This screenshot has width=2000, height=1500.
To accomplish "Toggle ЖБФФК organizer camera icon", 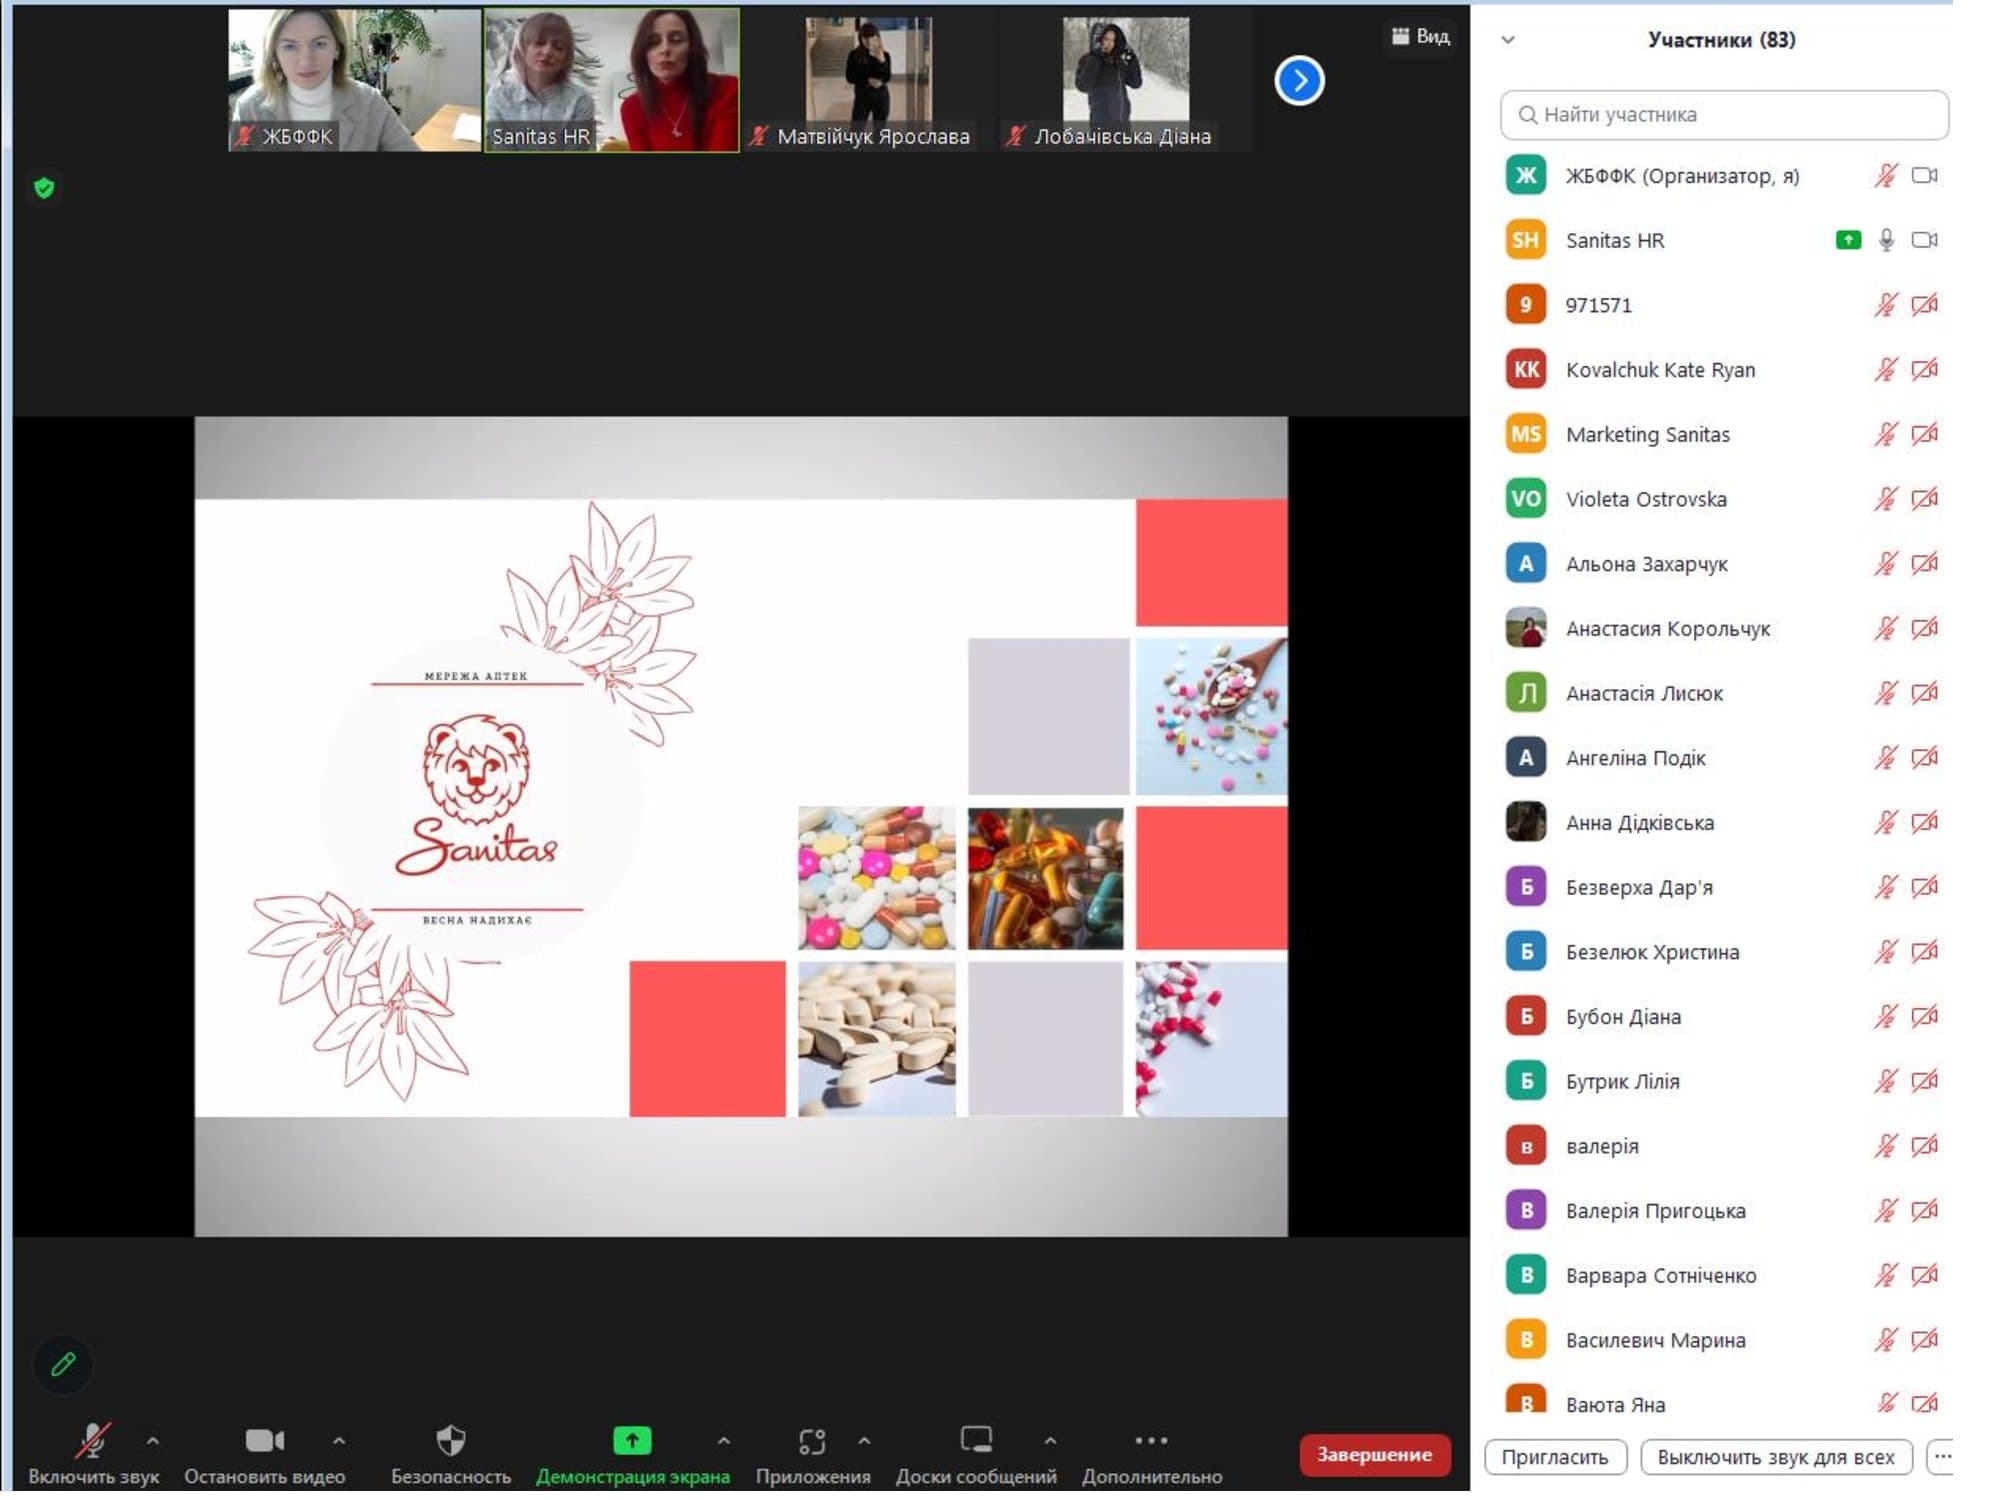I will (1925, 176).
